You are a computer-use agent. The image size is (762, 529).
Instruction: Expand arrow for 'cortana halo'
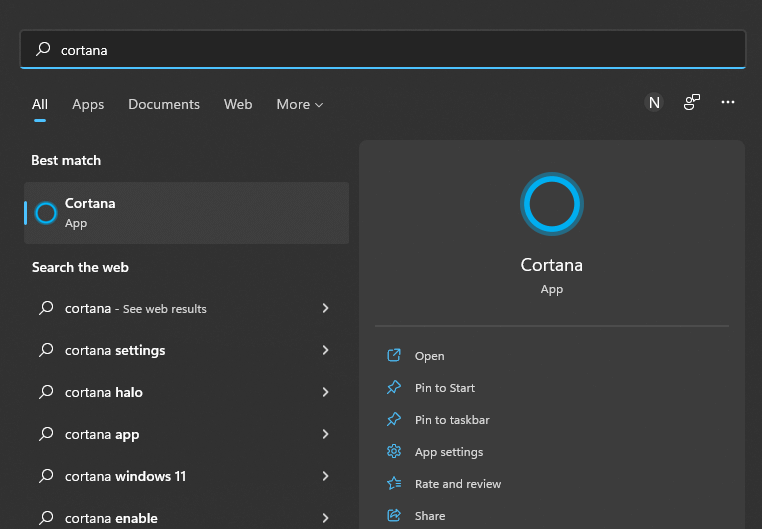point(326,392)
